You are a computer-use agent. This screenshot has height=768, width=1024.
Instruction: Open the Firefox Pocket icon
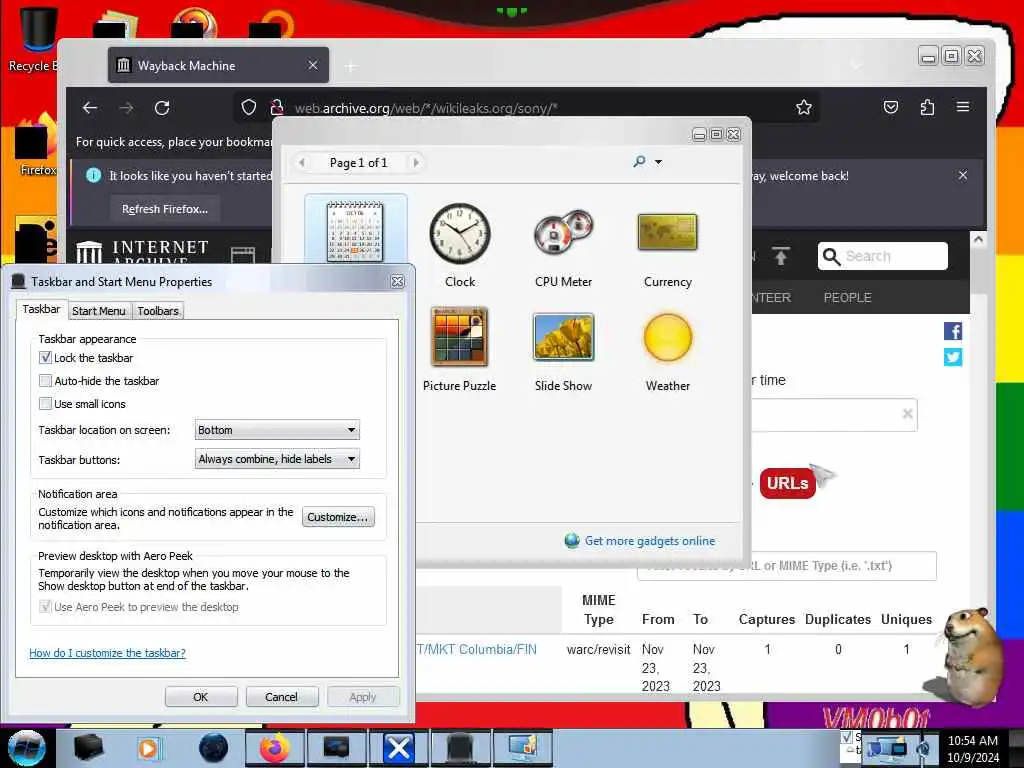(x=891, y=107)
